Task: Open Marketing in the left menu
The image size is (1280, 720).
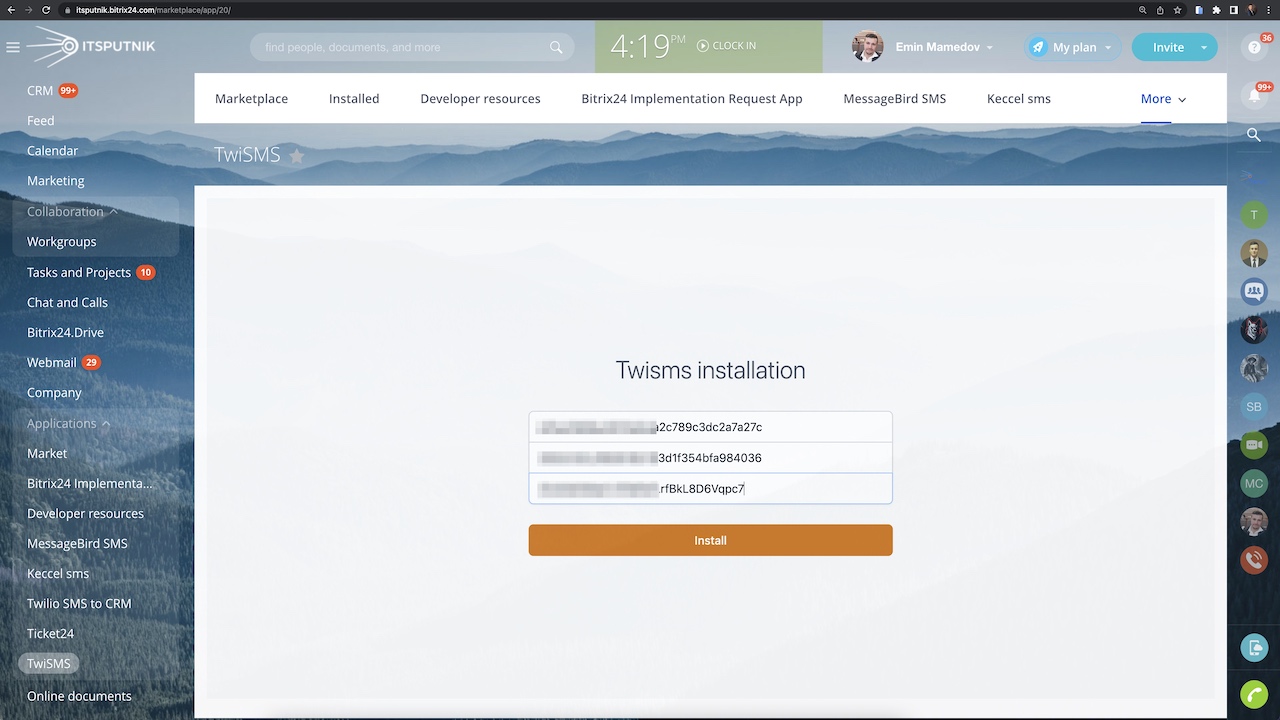Action: click(x=56, y=181)
